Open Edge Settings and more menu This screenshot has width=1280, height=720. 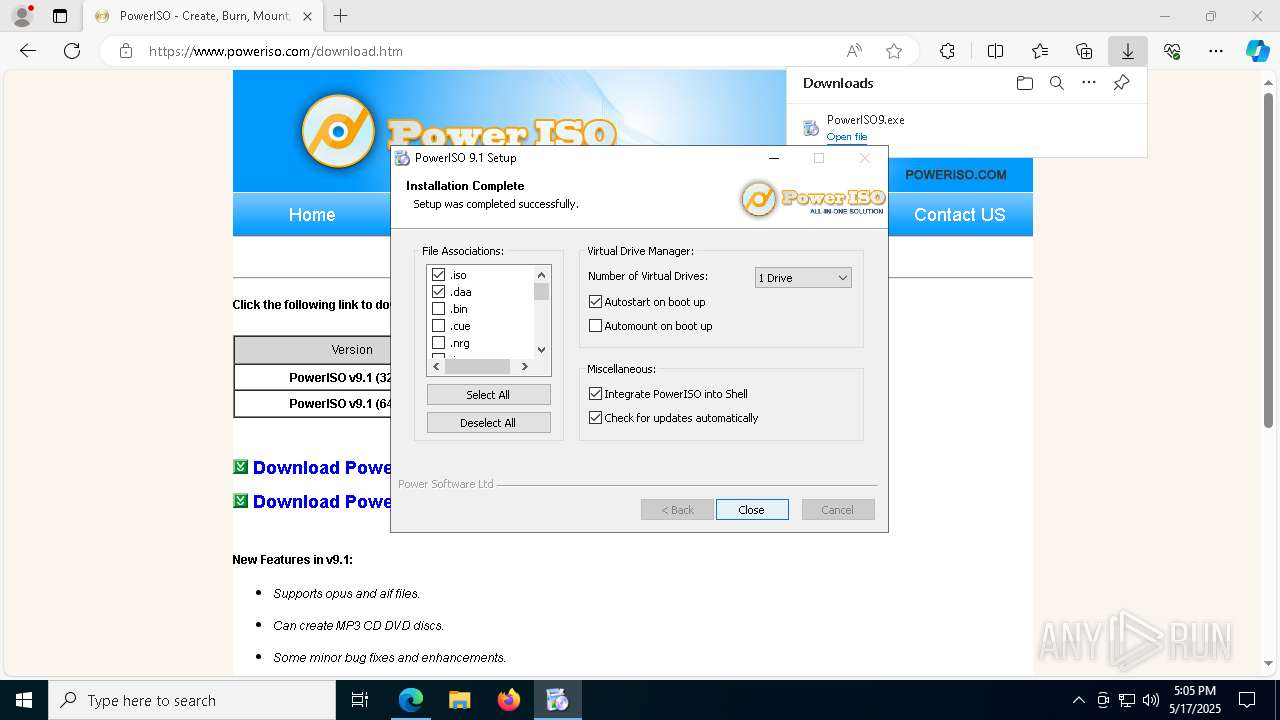click(x=1216, y=51)
